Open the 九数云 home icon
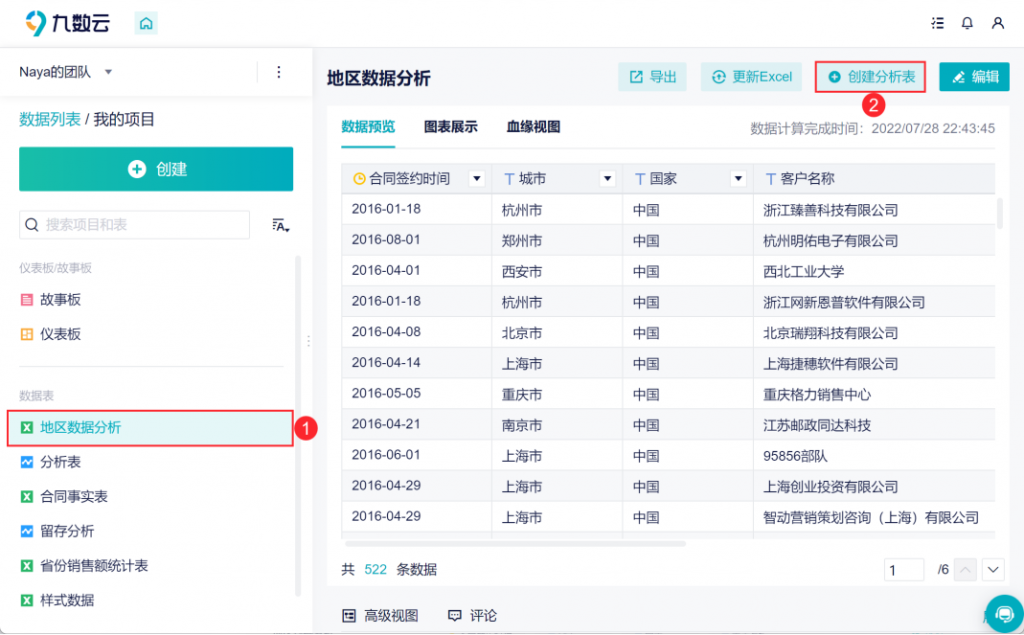Viewport: 1024px width, 635px height. (x=146, y=22)
